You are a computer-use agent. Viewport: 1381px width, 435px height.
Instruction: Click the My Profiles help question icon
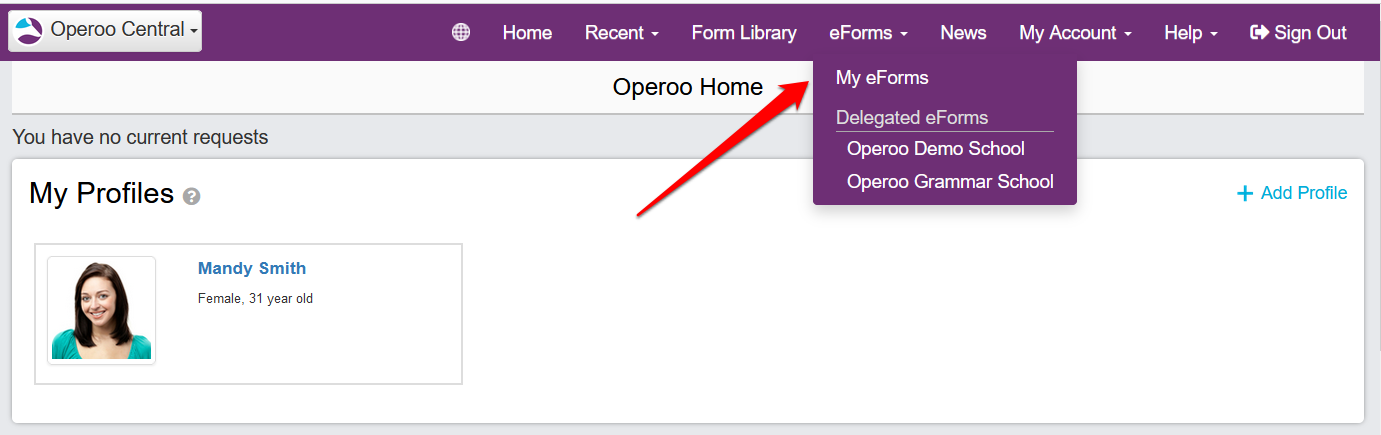pyautogui.click(x=192, y=197)
